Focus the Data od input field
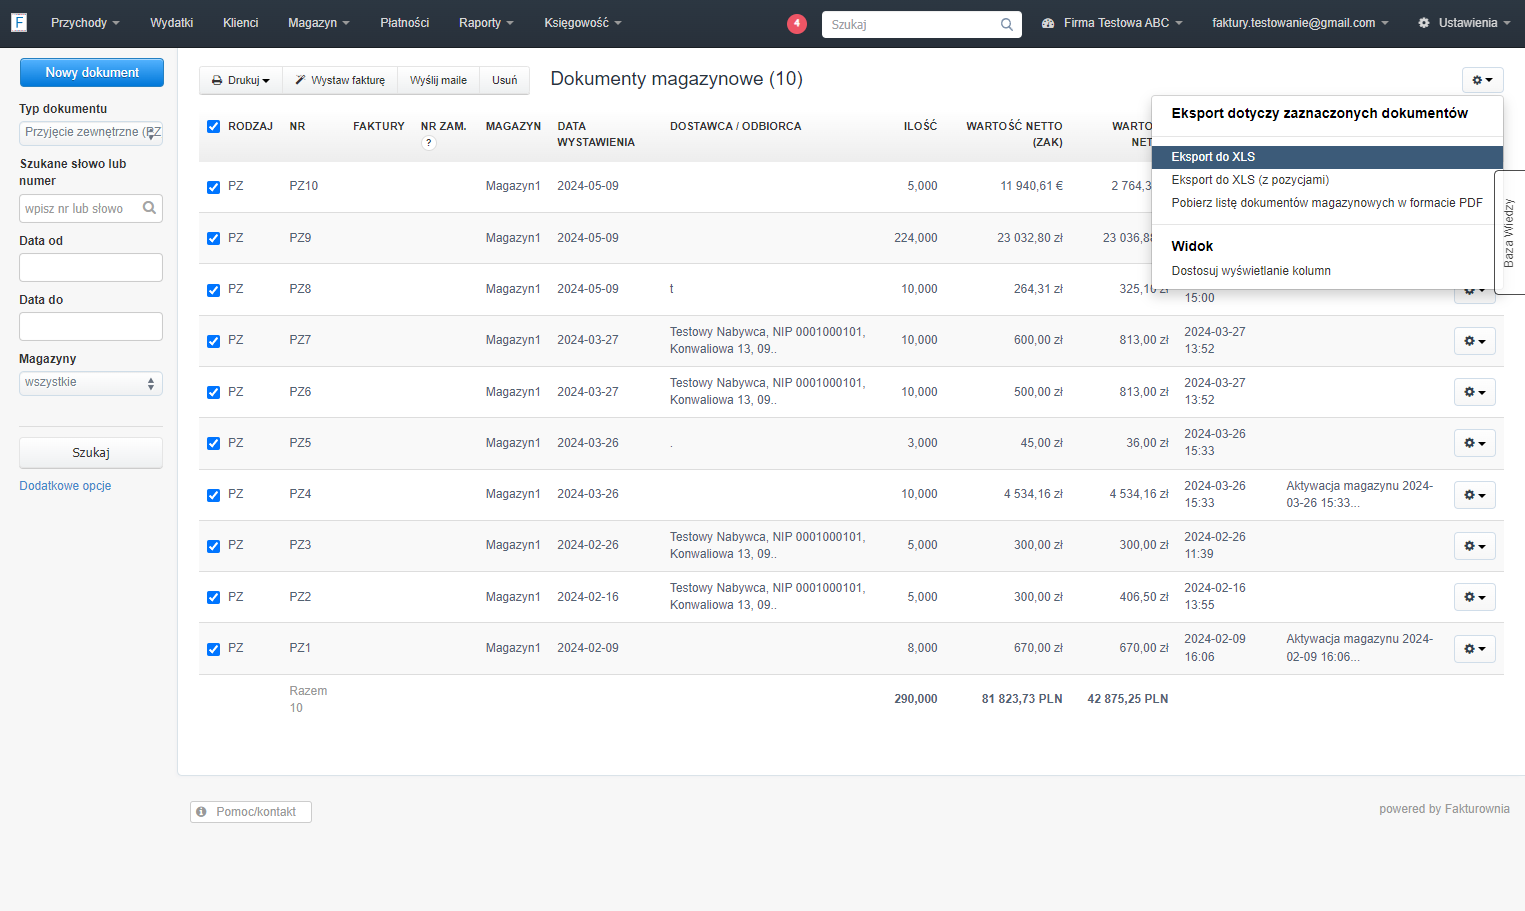 point(91,268)
